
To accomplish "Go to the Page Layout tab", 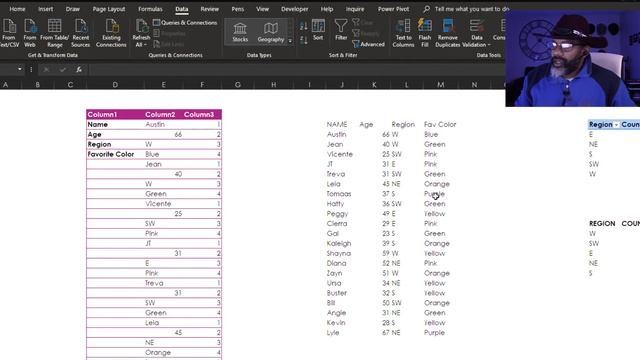I will [x=109, y=9].
